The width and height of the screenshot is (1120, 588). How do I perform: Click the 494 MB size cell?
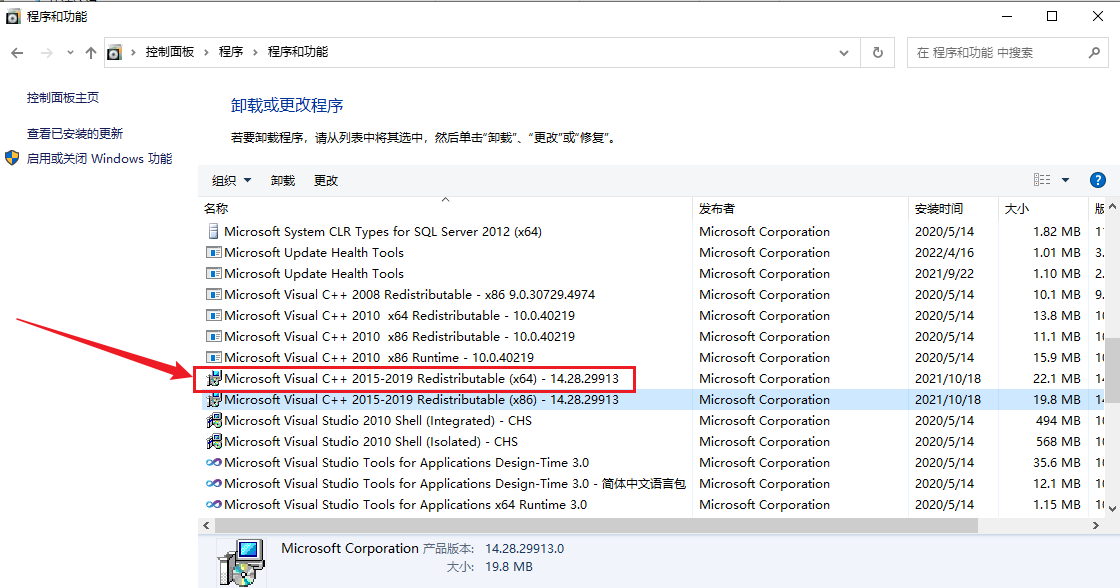point(1058,421)
